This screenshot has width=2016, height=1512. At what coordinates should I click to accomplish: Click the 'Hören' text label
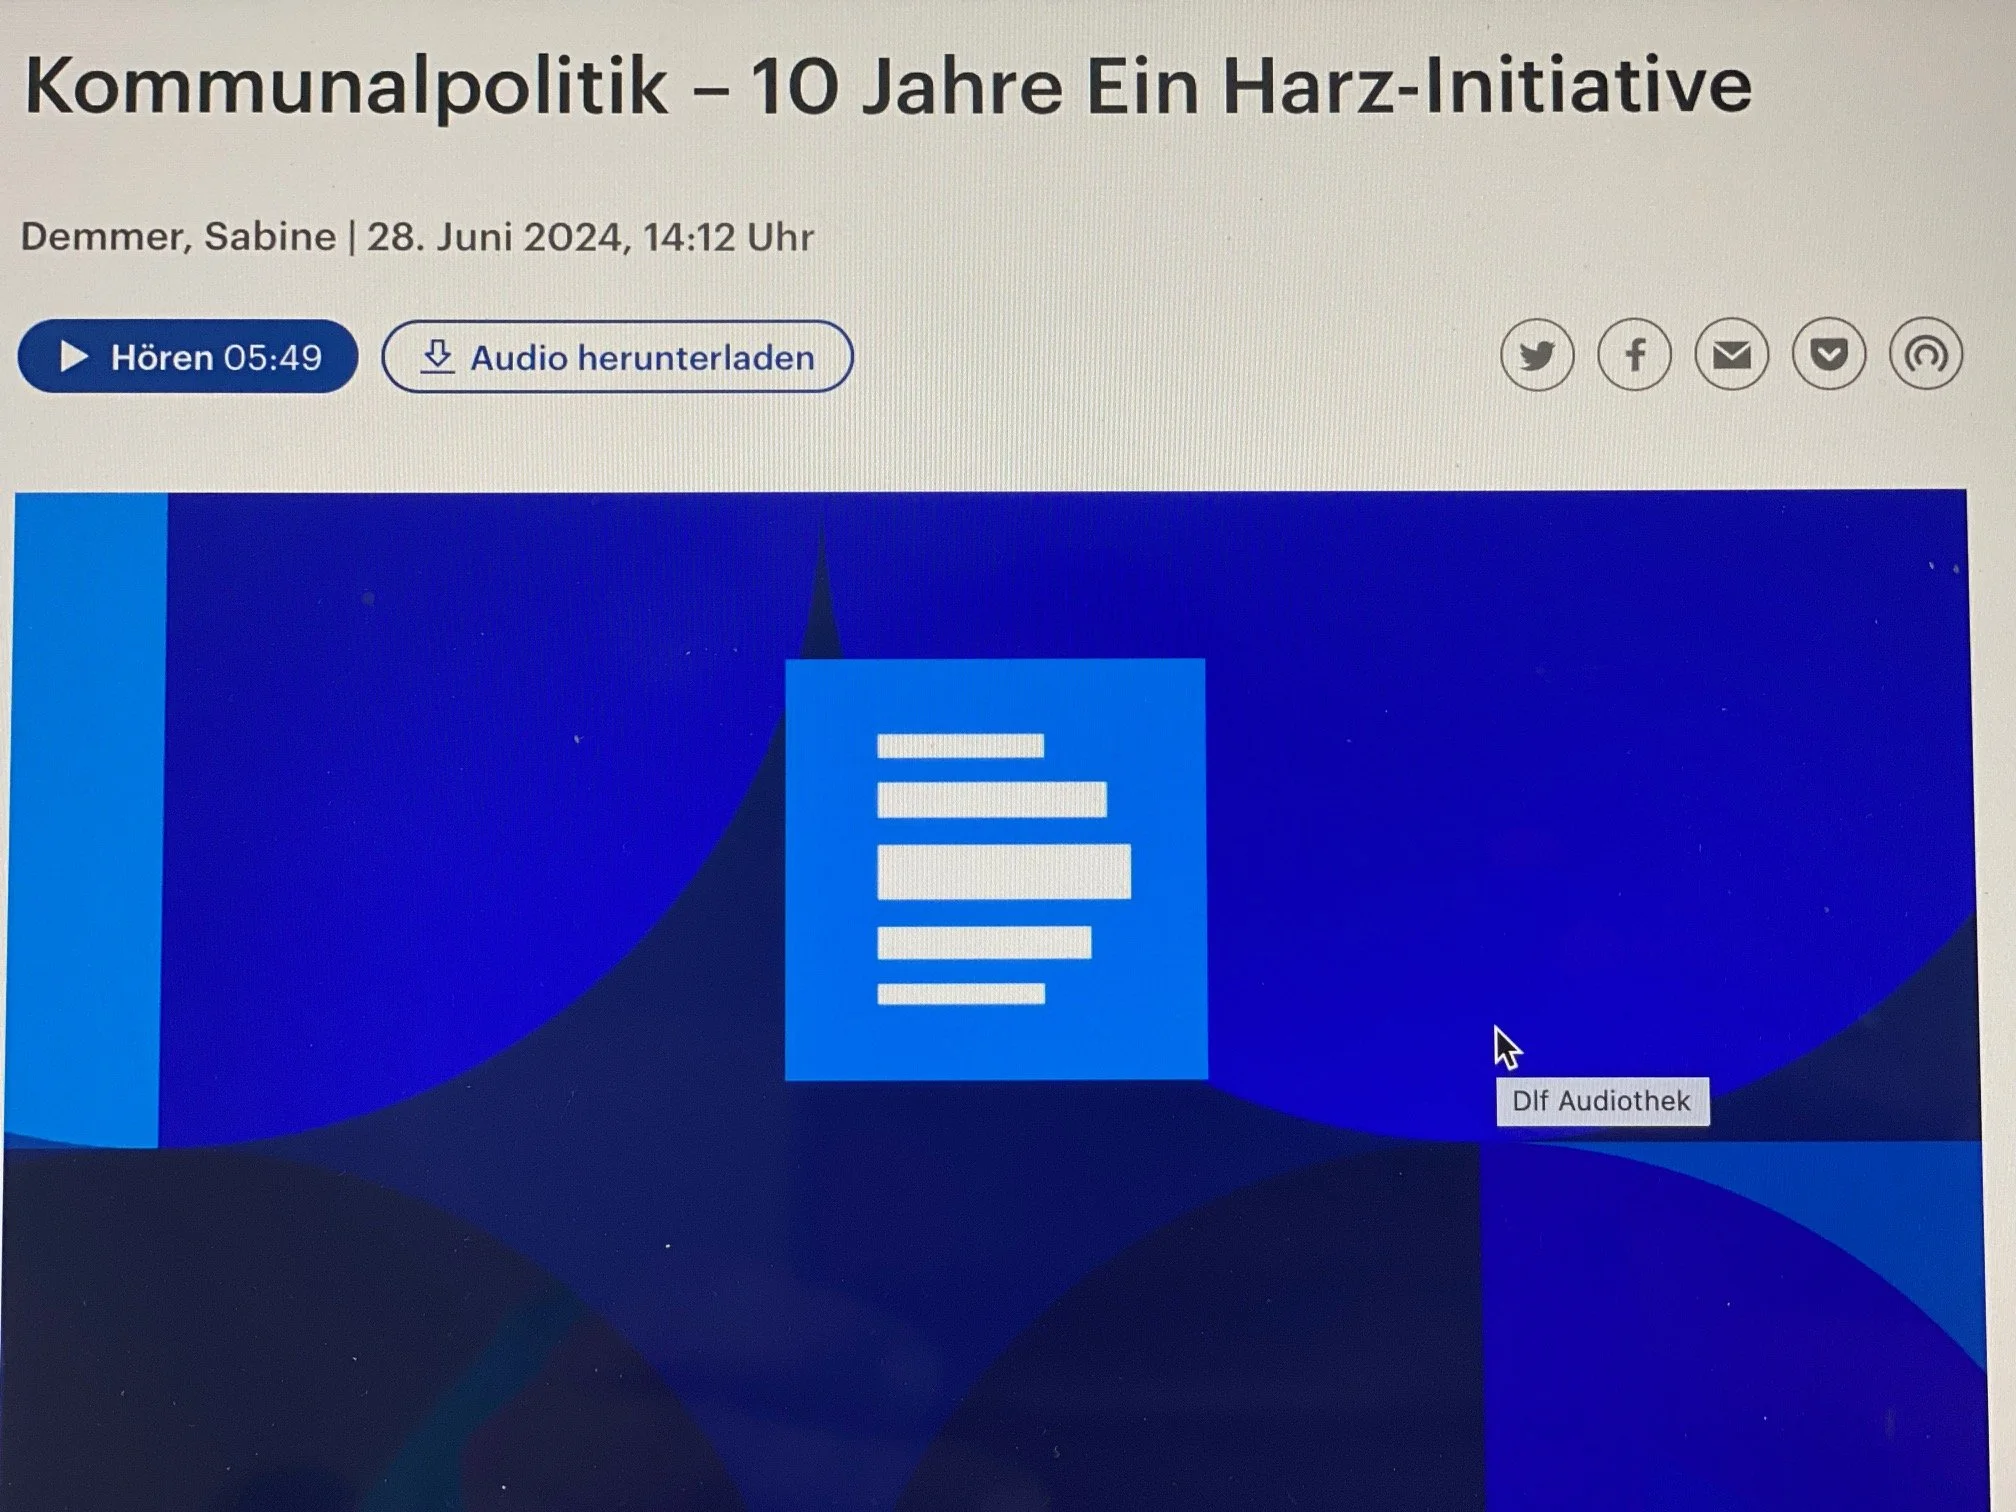(x=160, y=357)
